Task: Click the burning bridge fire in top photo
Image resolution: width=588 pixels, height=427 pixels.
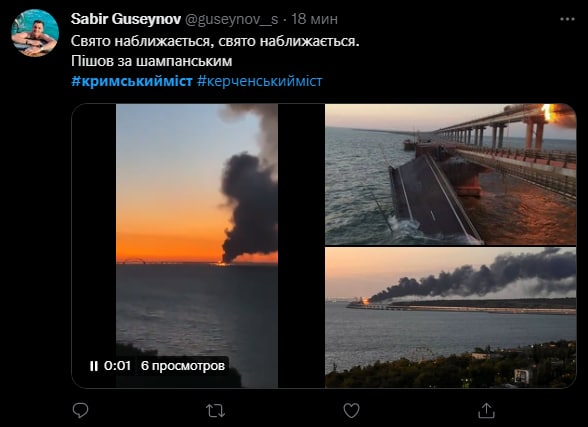Action: click(x=548, y=113)
